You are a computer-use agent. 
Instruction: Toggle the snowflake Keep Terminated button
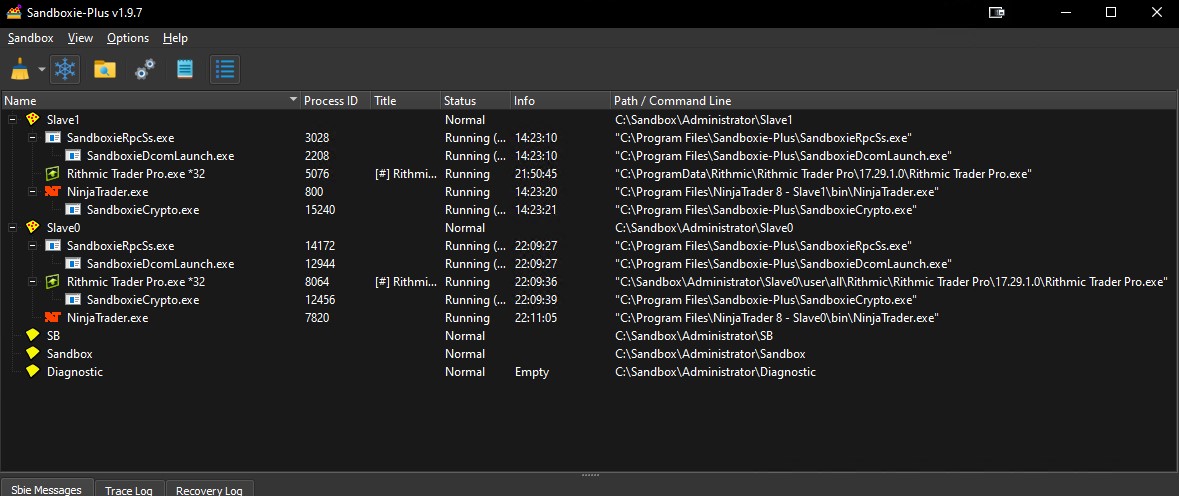tap(67, 70)
